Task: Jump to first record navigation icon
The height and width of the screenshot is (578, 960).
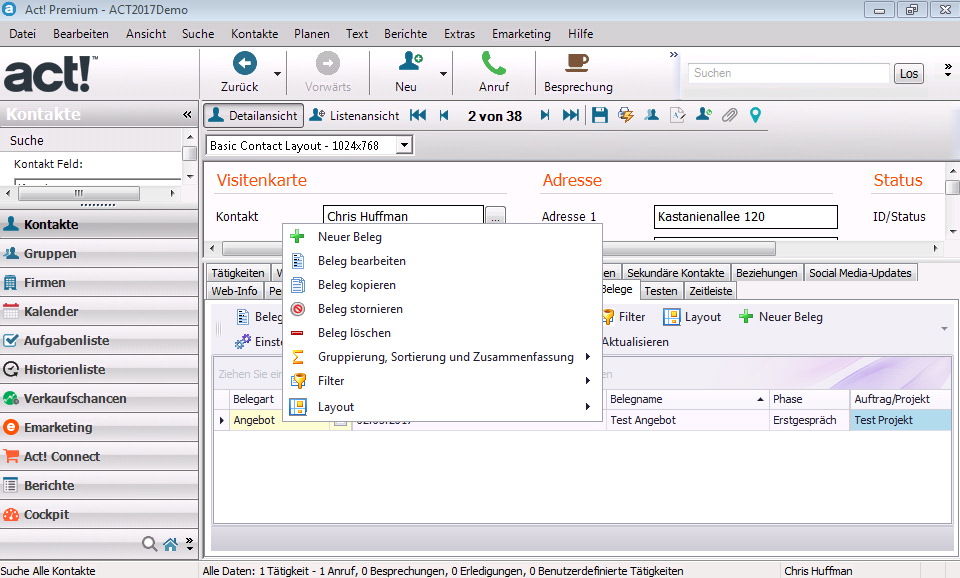Action: pos(418,115)
